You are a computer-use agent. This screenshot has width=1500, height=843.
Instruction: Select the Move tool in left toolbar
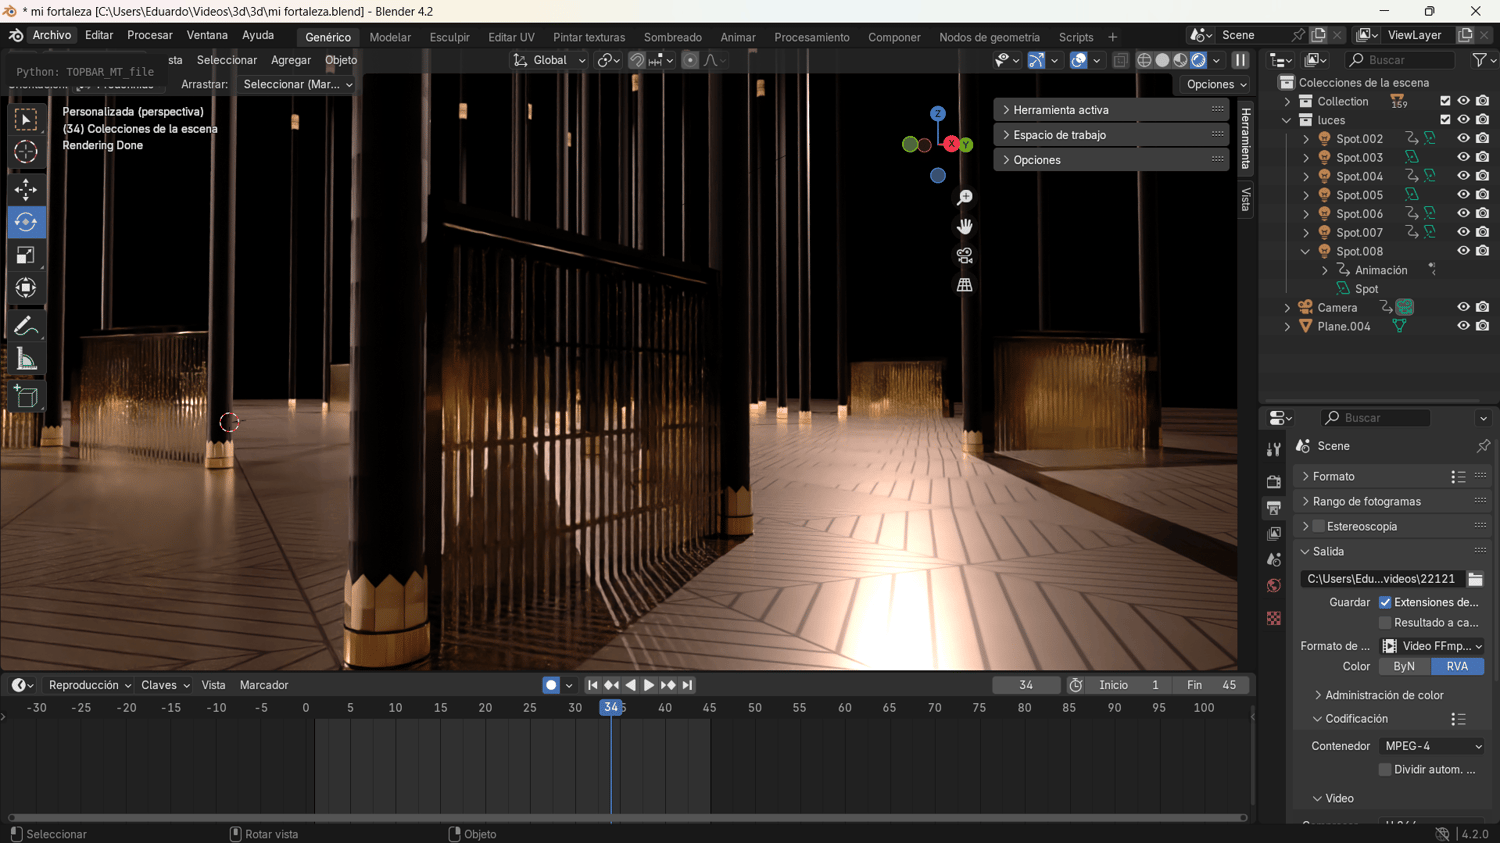pyautogui.click(x=26, y=189)
